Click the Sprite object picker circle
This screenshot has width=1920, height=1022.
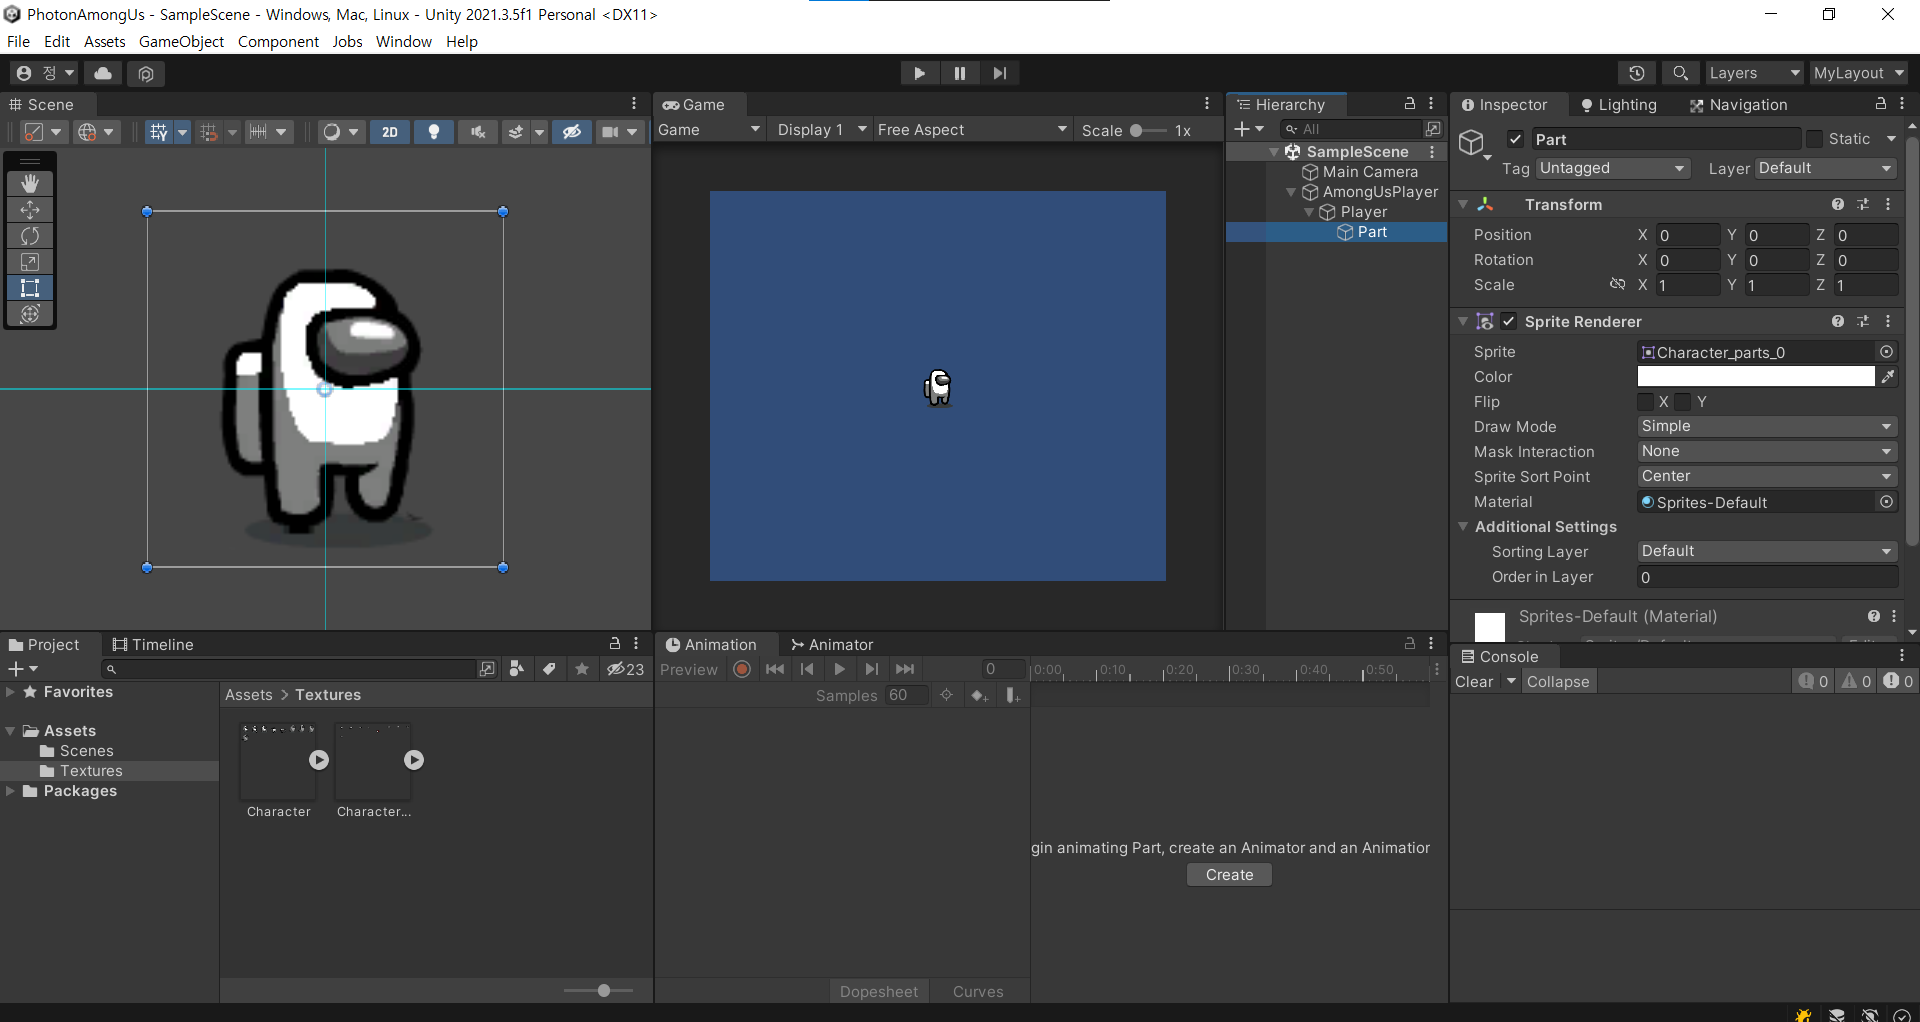pos(1886,352)
